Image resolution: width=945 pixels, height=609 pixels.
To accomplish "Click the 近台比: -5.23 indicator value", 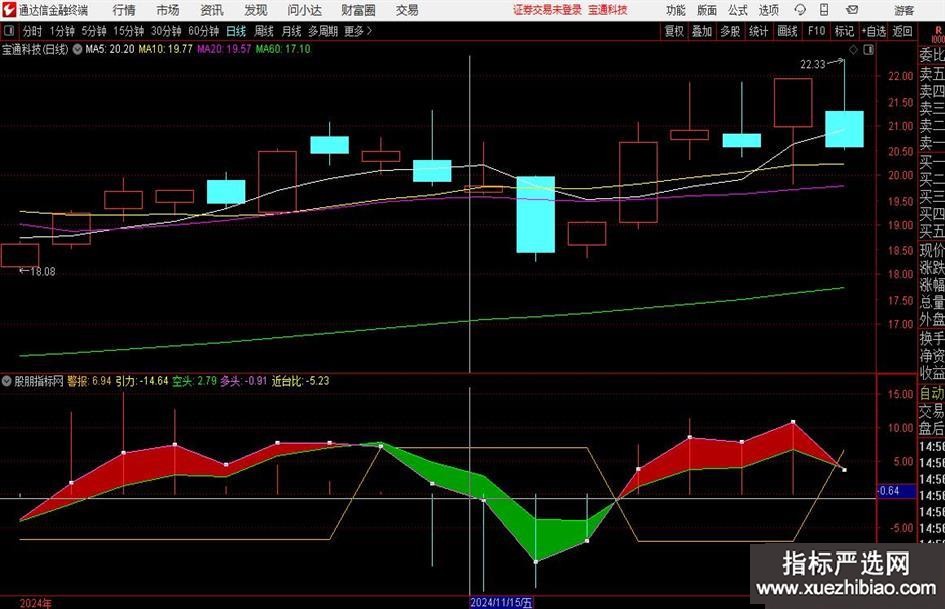I will point(300,381).
